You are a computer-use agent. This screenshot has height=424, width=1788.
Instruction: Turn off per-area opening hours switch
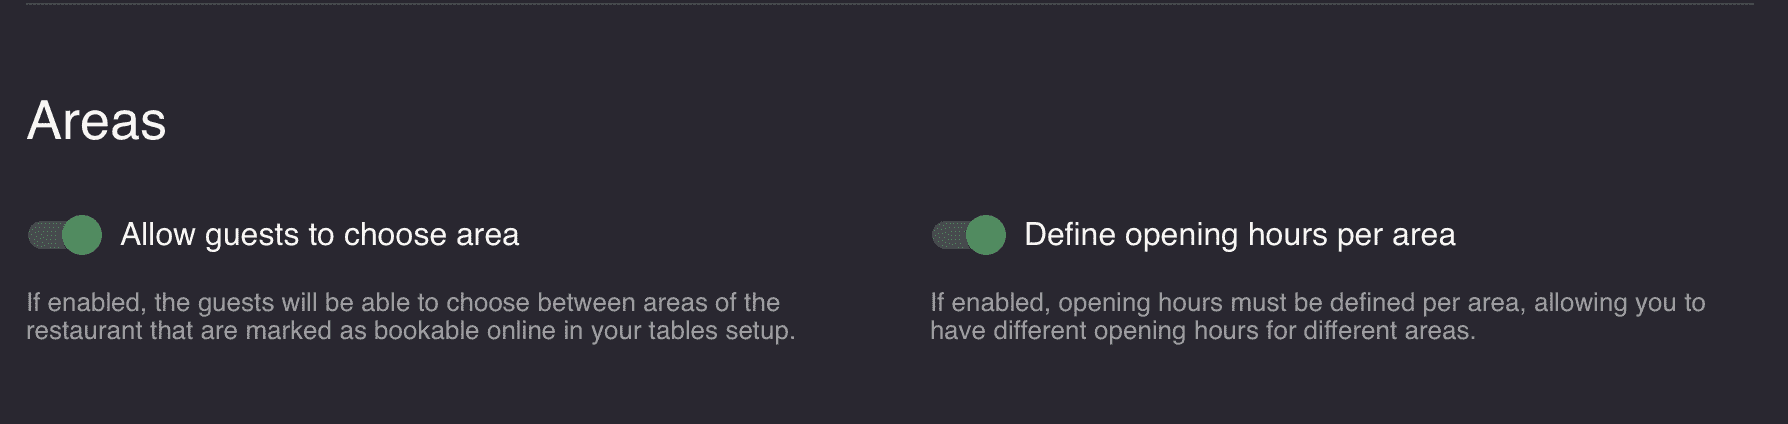tap(970, 235)
